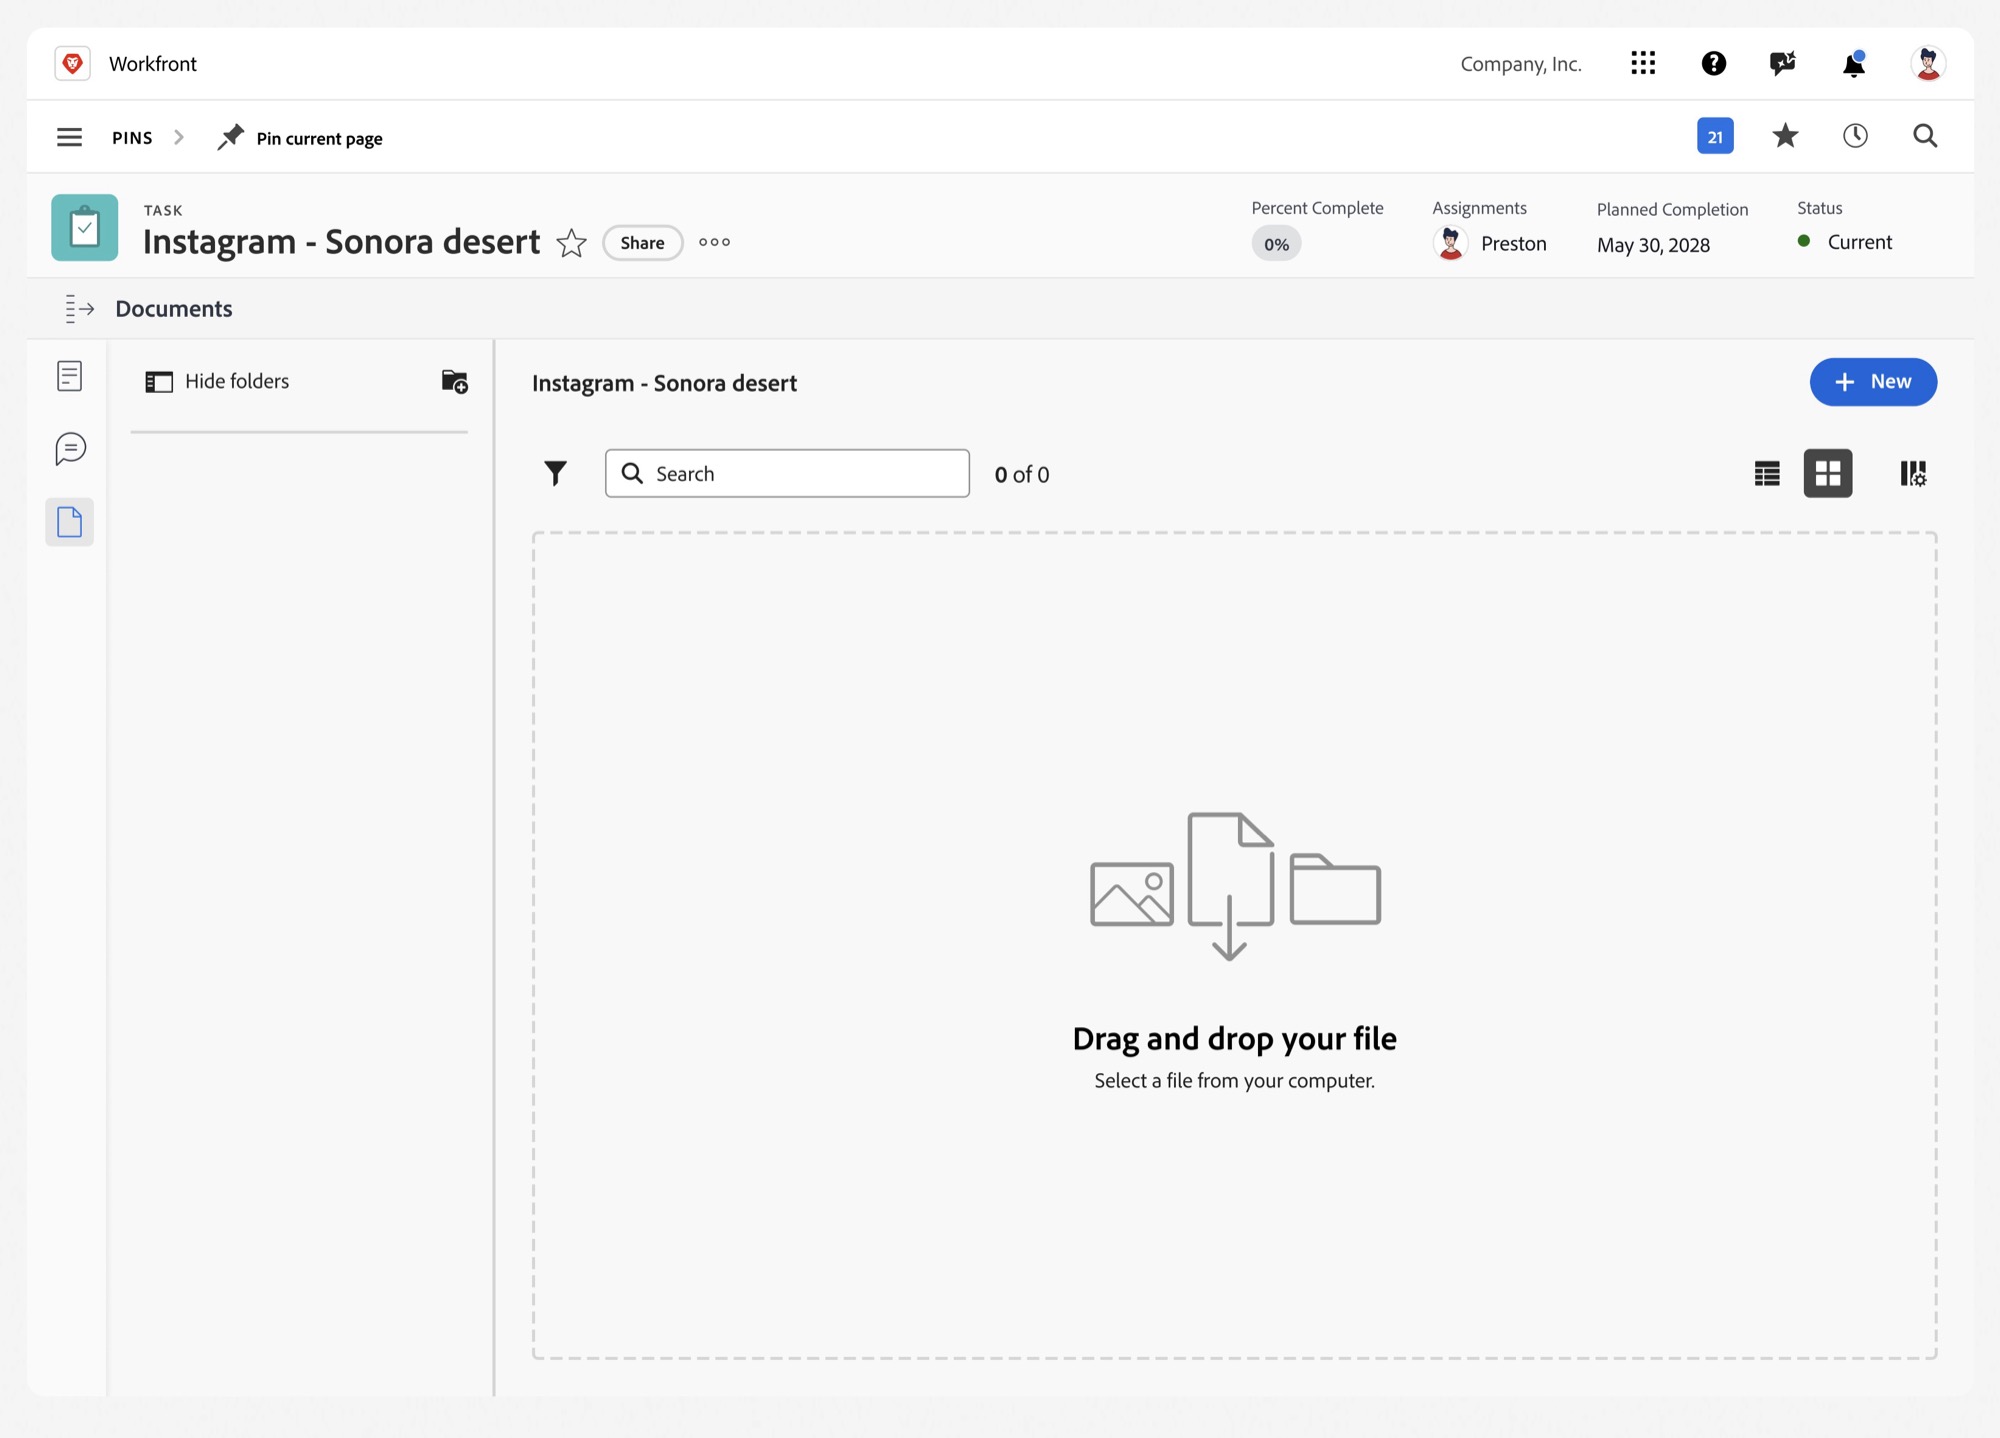Click the blue calendar 21 icon
The width and height of the screenshot is (2000, 1438).
(1715, 136)
